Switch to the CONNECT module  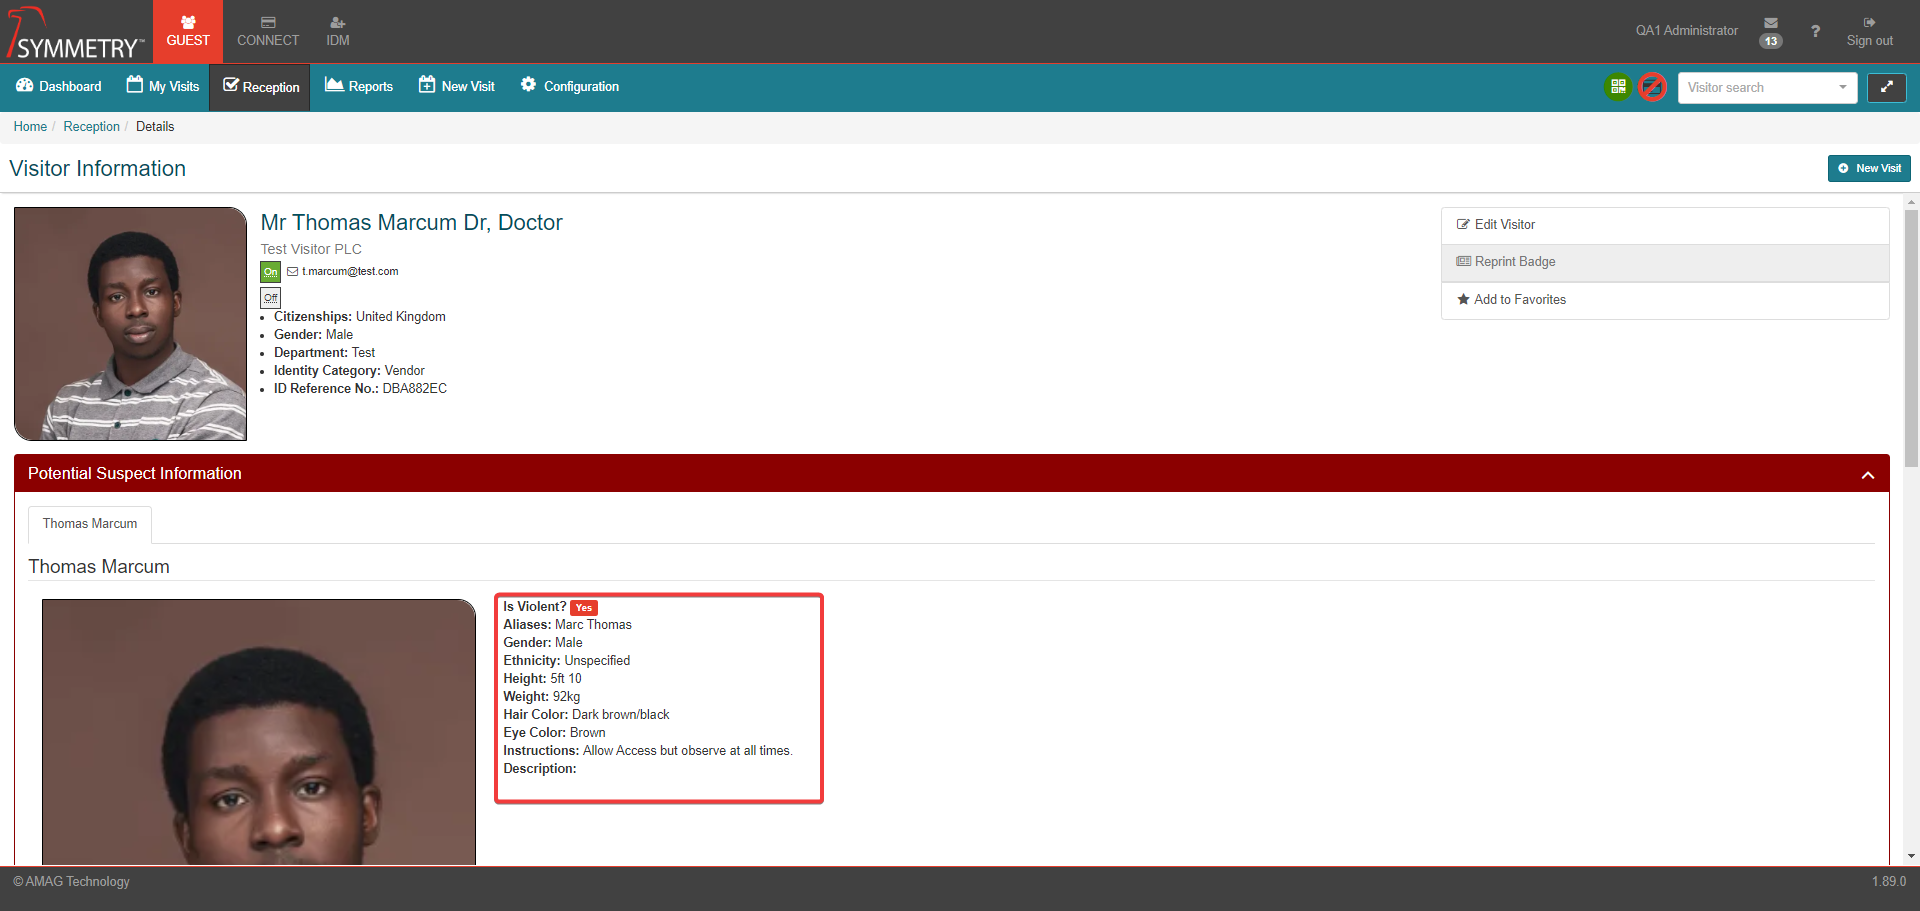(x=268, y=31)
